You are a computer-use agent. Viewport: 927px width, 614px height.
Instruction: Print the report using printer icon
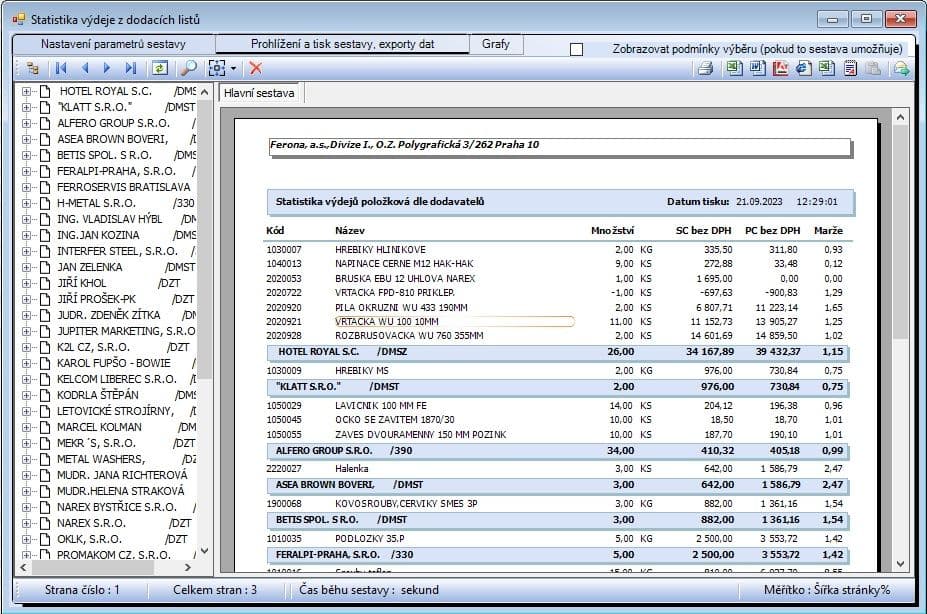[x=705, y=69]
